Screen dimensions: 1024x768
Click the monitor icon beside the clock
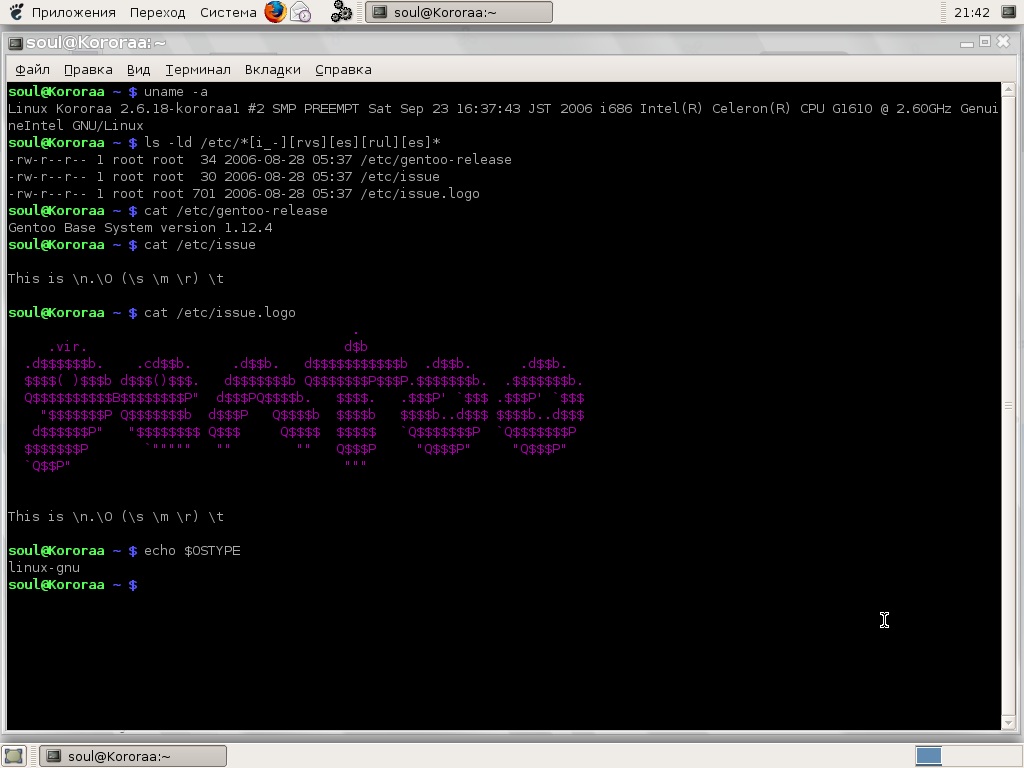[1008, 12]
